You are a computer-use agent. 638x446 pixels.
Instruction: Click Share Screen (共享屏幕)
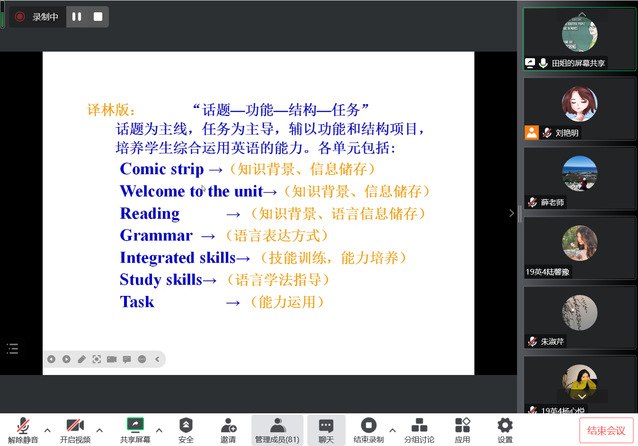[135, 429]
